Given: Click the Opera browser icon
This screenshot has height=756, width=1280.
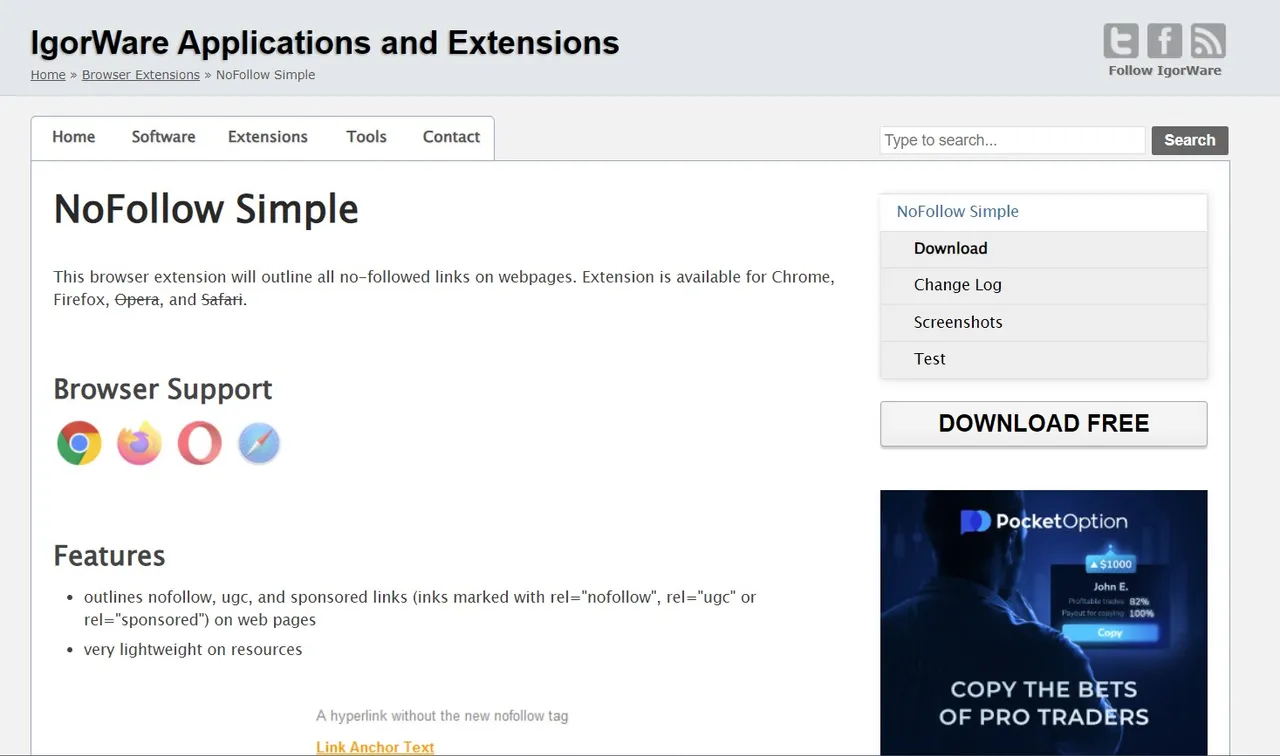Looking at the screenshot, I should (199, 443).
